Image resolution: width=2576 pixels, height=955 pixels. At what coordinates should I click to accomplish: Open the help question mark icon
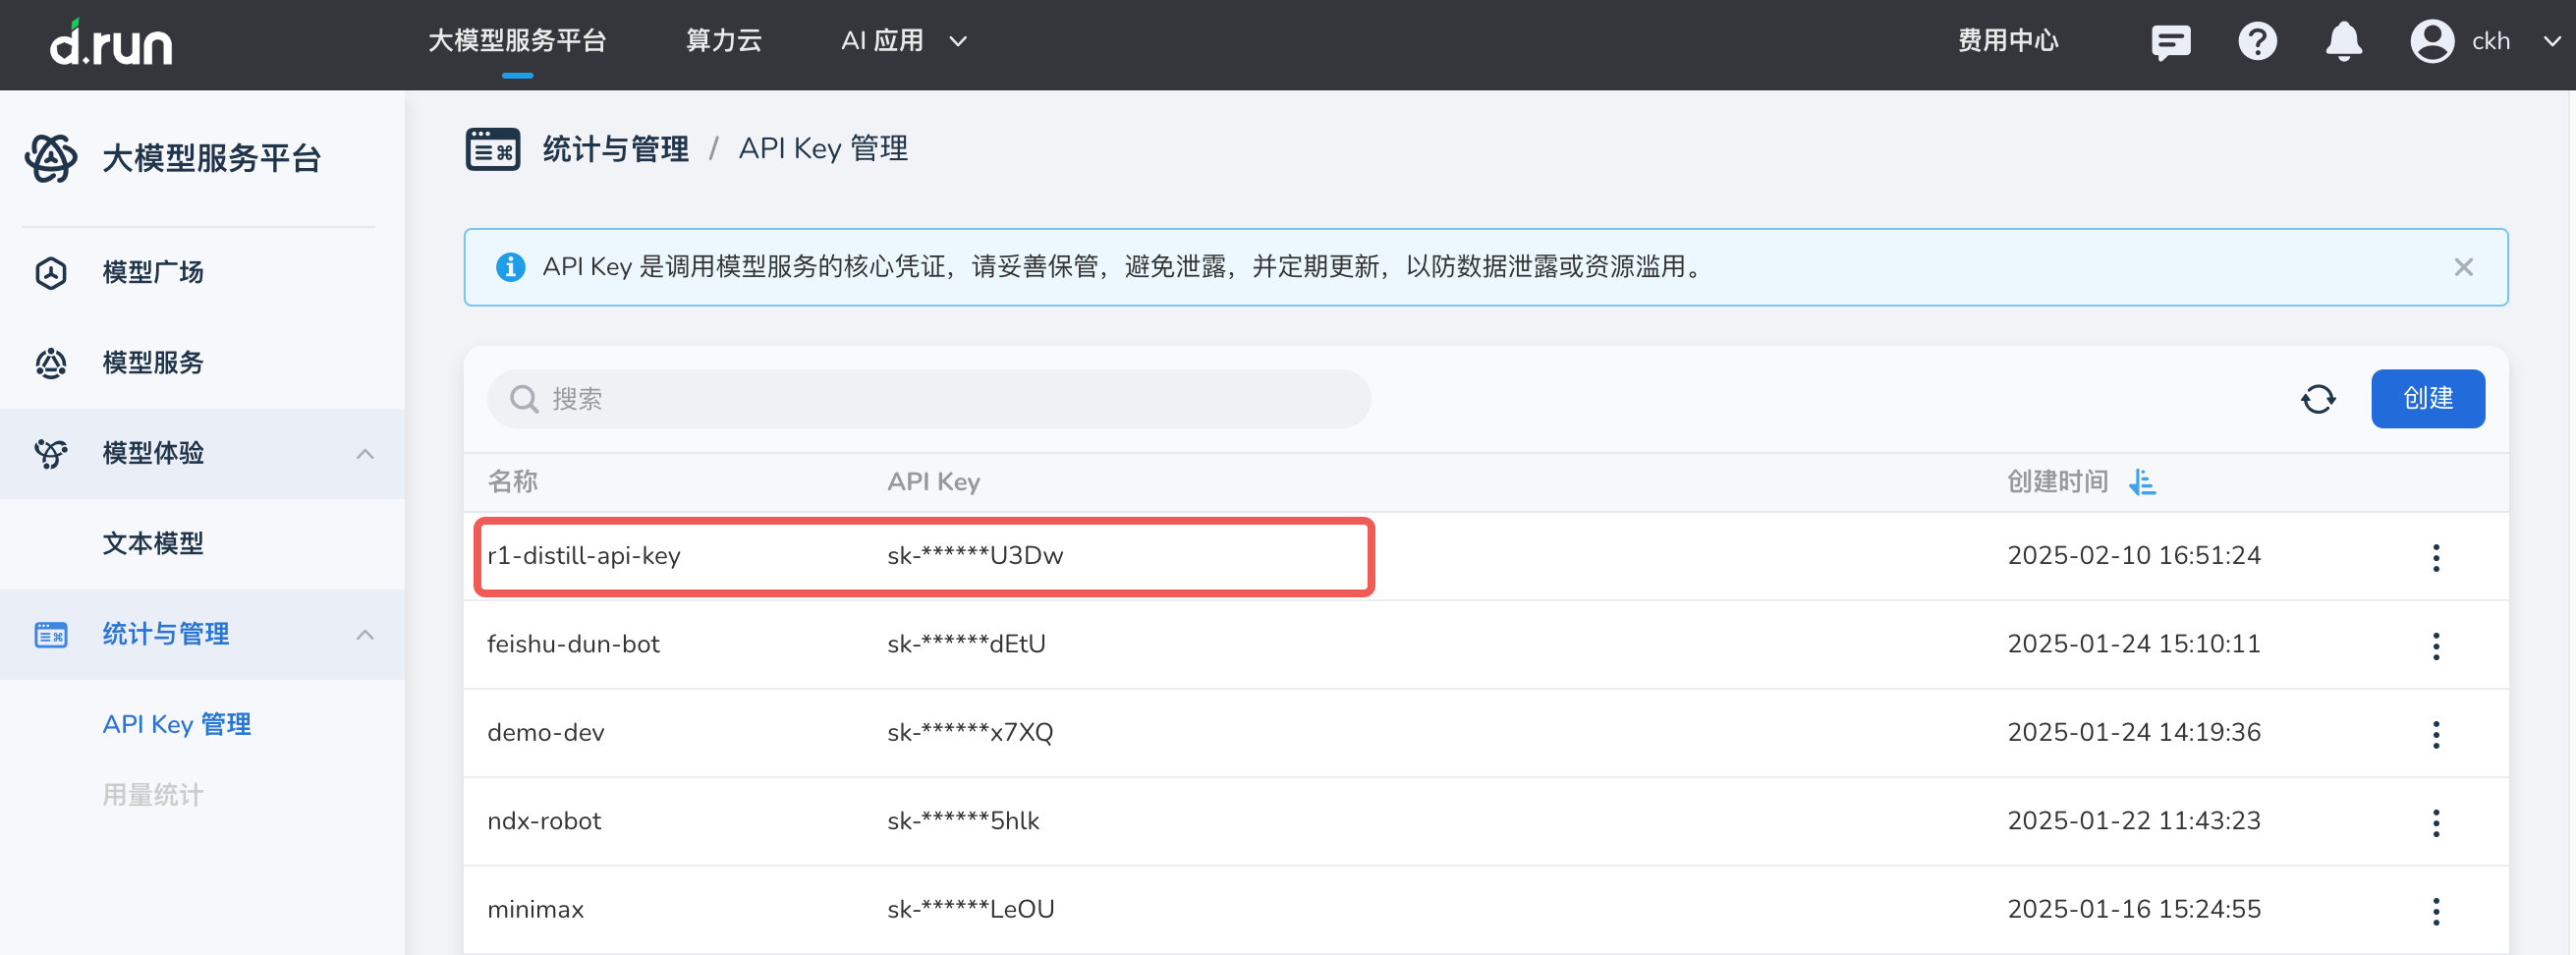click(x=2257, y=42)
